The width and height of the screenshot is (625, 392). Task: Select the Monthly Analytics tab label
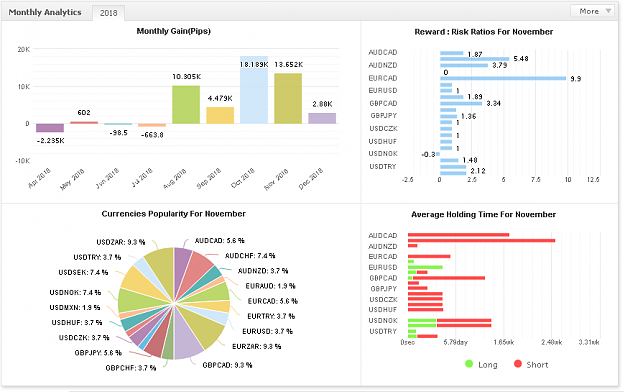45,12
